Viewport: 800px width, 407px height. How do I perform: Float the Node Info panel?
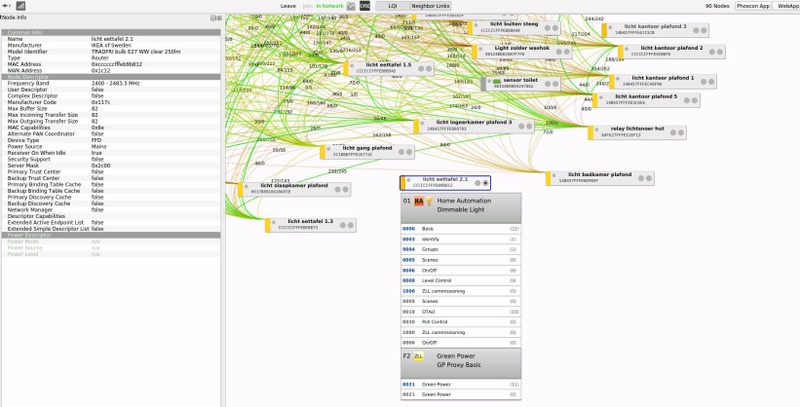pos(213,18)
